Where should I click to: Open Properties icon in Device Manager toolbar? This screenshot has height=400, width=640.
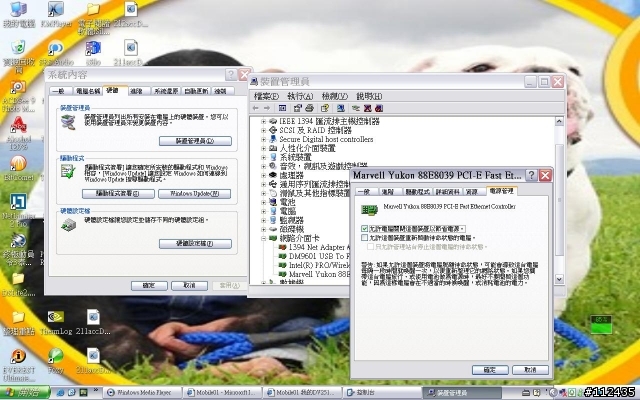[x=298, y=108]
